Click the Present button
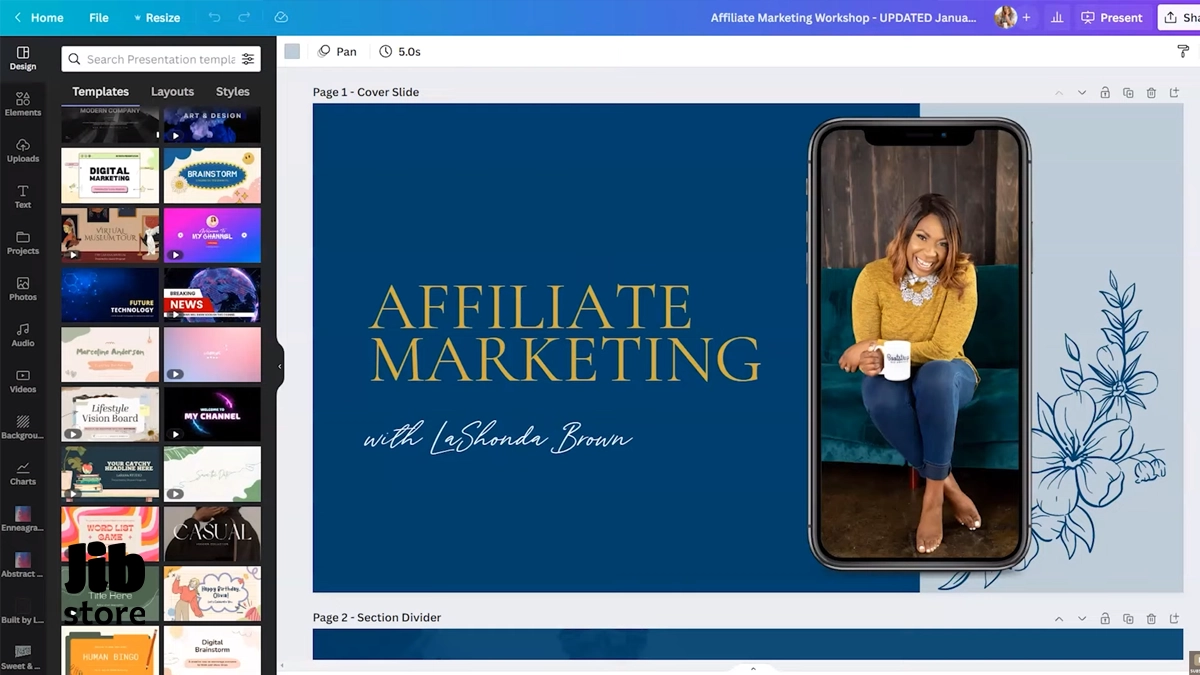1200x675 pixels. pyautogui.click(x=1112, y=17)
